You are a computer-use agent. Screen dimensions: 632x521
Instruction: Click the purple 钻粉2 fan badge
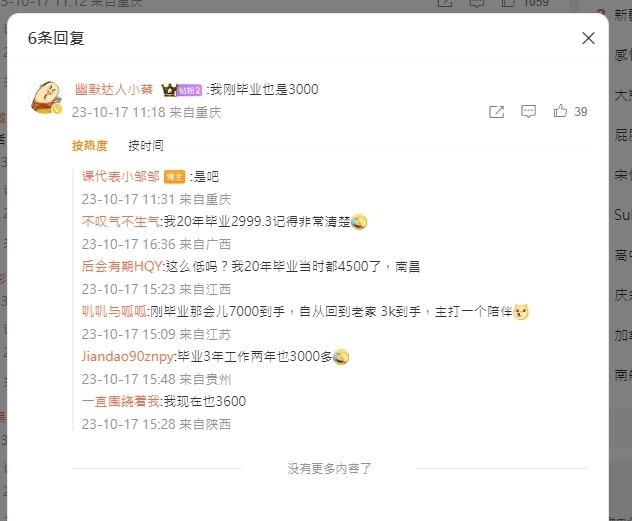[189, 90]
